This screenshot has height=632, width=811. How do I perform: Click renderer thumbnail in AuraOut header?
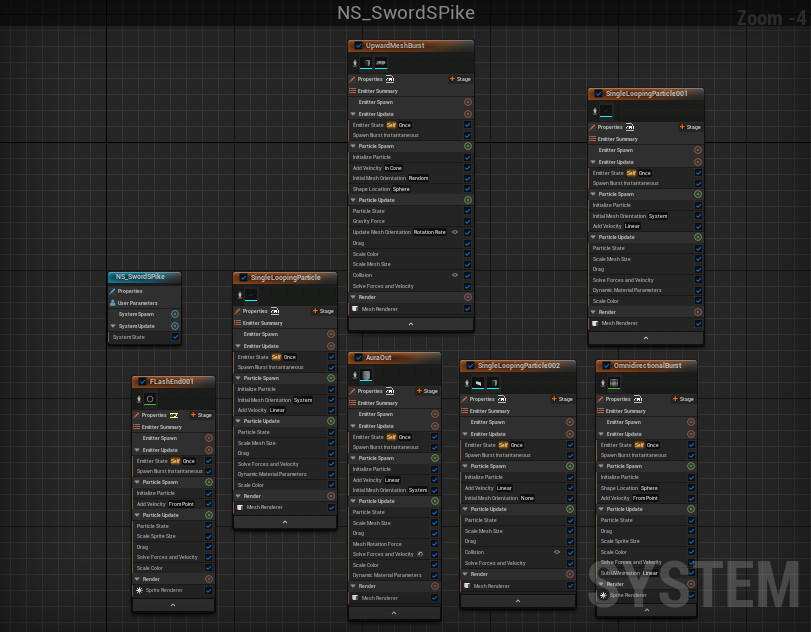point(366,376)
